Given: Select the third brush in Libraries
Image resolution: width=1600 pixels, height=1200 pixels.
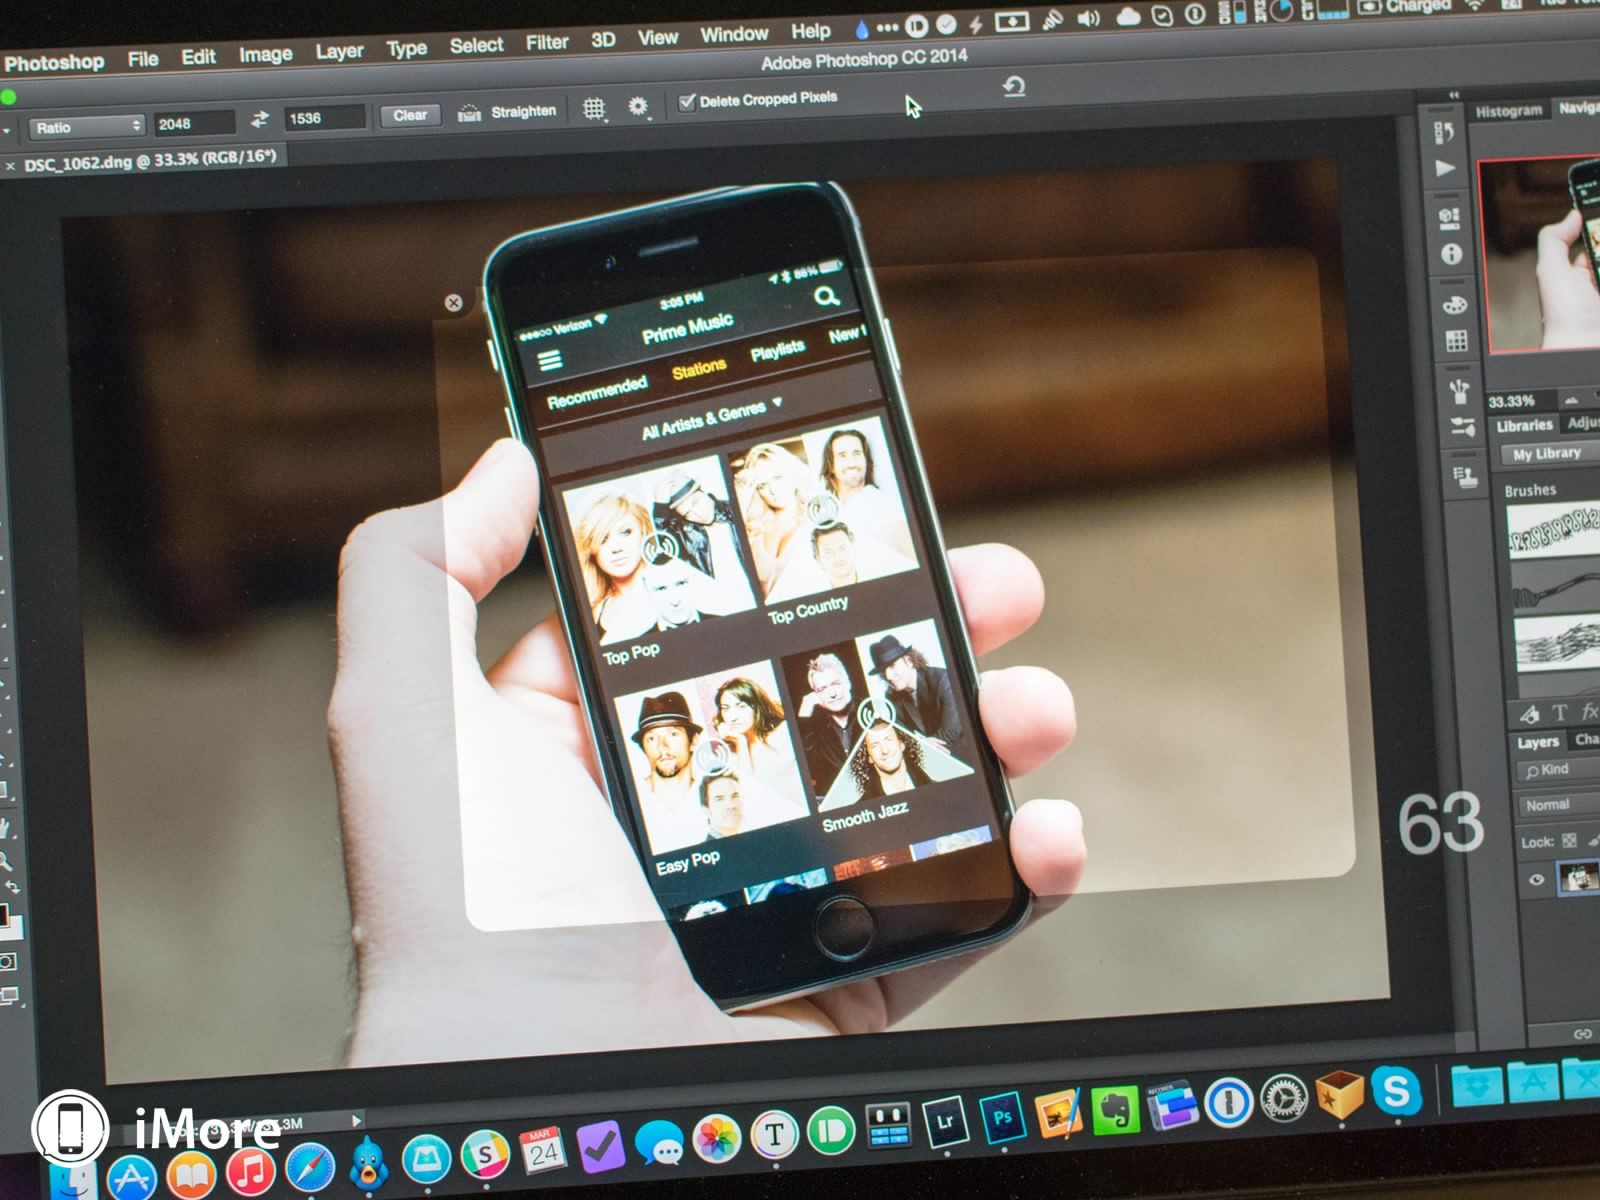Looking at the screenshot, I should 1558,642.
